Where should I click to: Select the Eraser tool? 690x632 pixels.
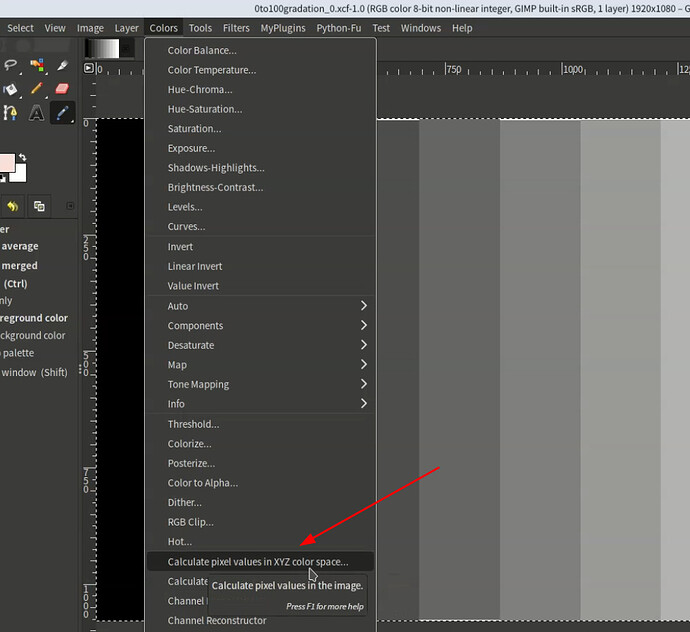(62, 89)
